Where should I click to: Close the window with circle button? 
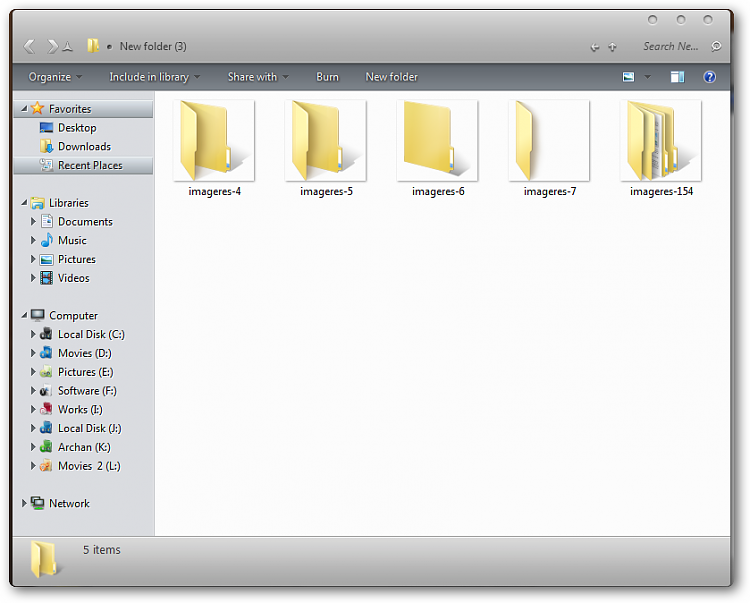point(708,20)
